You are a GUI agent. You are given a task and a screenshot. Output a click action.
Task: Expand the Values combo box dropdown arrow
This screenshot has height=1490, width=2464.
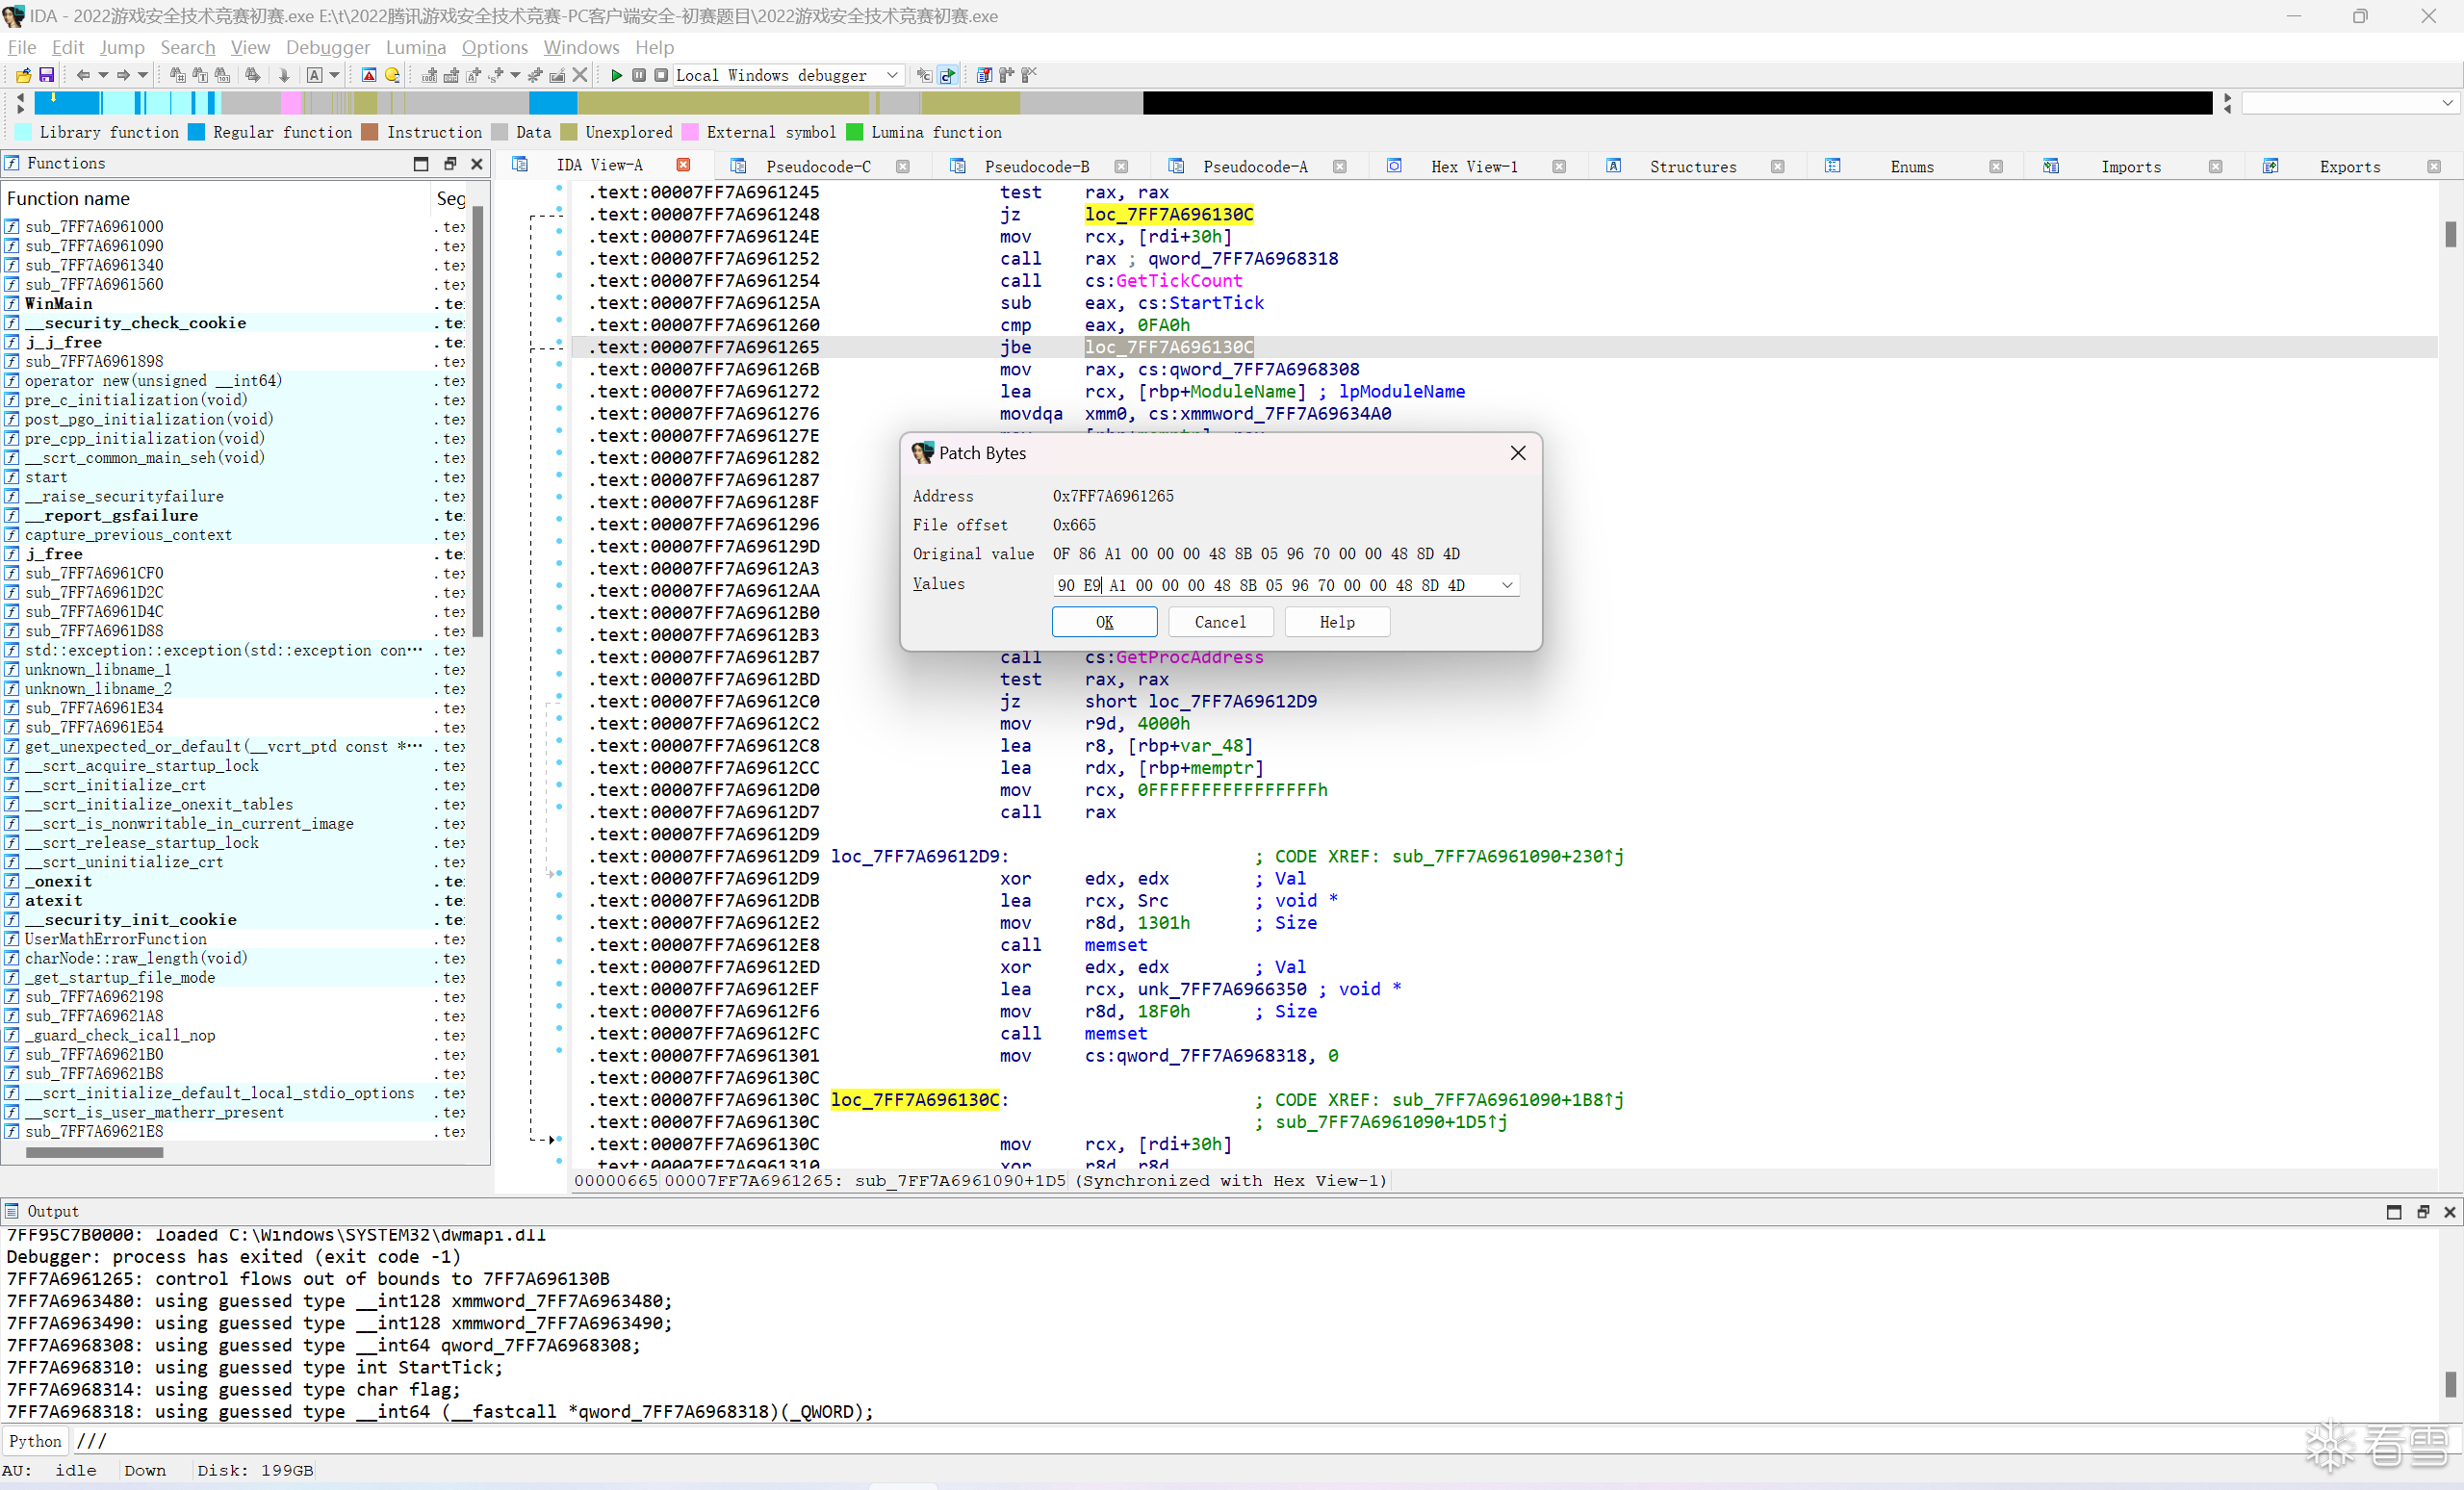point(1507,585)
